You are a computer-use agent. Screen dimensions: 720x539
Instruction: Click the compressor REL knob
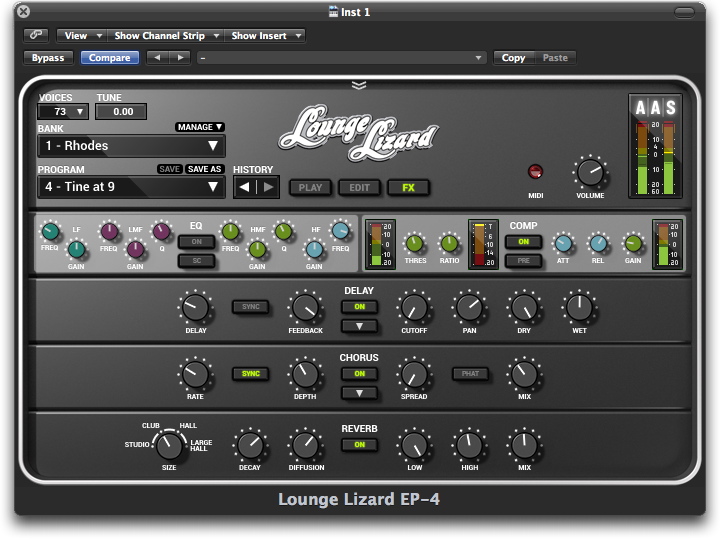(597, 243)
